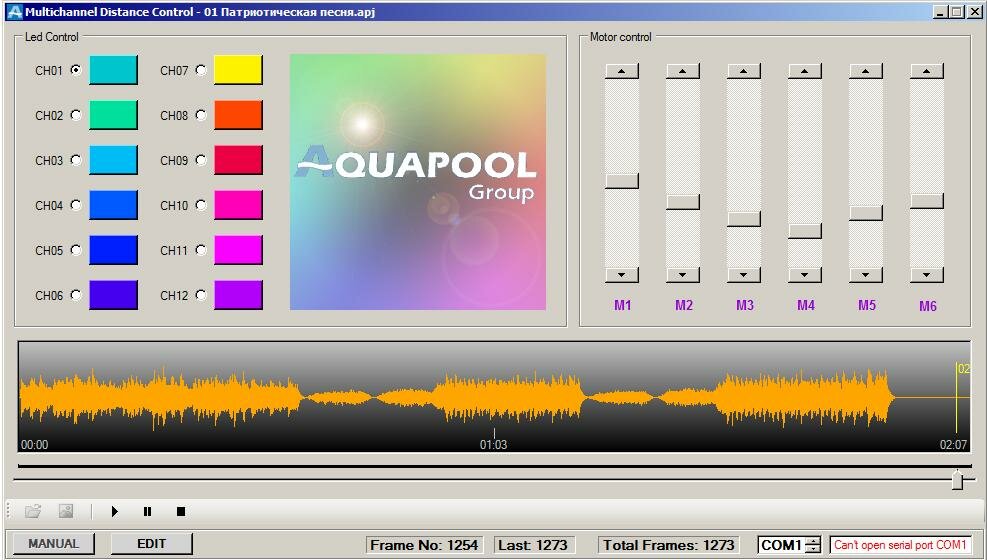Click the M2 motor slider thumb
Viewport: 987px width, 560px height.
tap(683, 202)
